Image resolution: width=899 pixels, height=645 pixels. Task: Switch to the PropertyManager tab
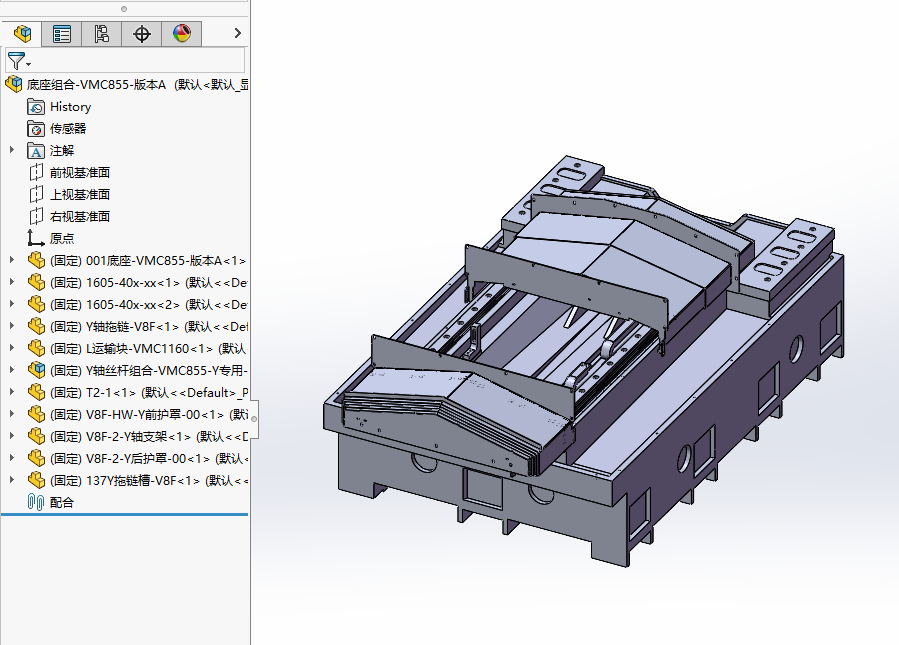tap(61, 33)
